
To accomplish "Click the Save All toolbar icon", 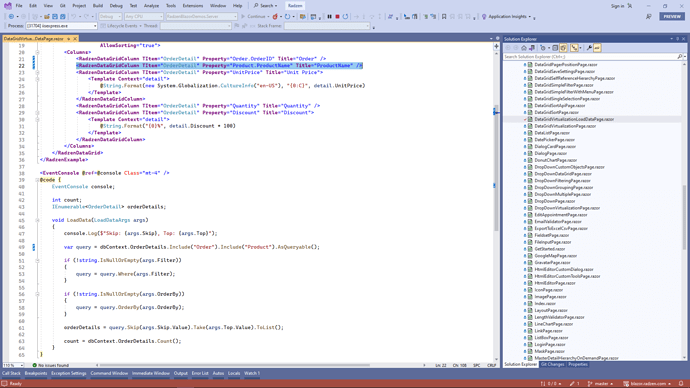I will coord(62,17).
